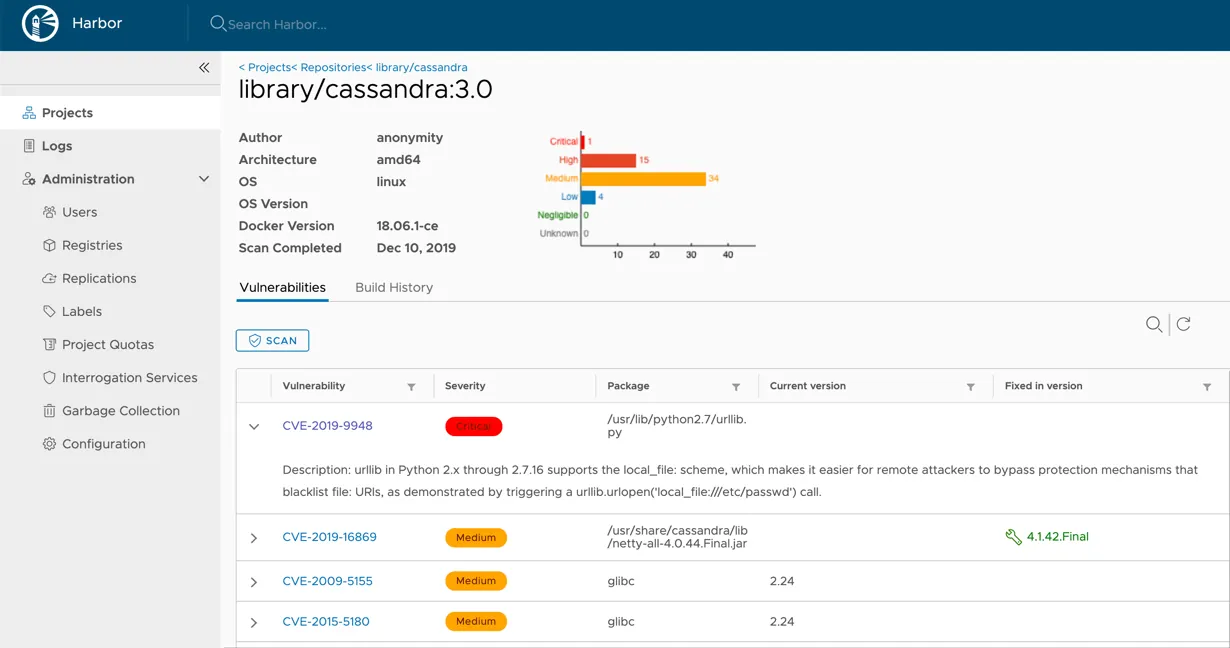The image size is (1230, 648).
Task: Filter the Package column
Action: coord(736,387)
